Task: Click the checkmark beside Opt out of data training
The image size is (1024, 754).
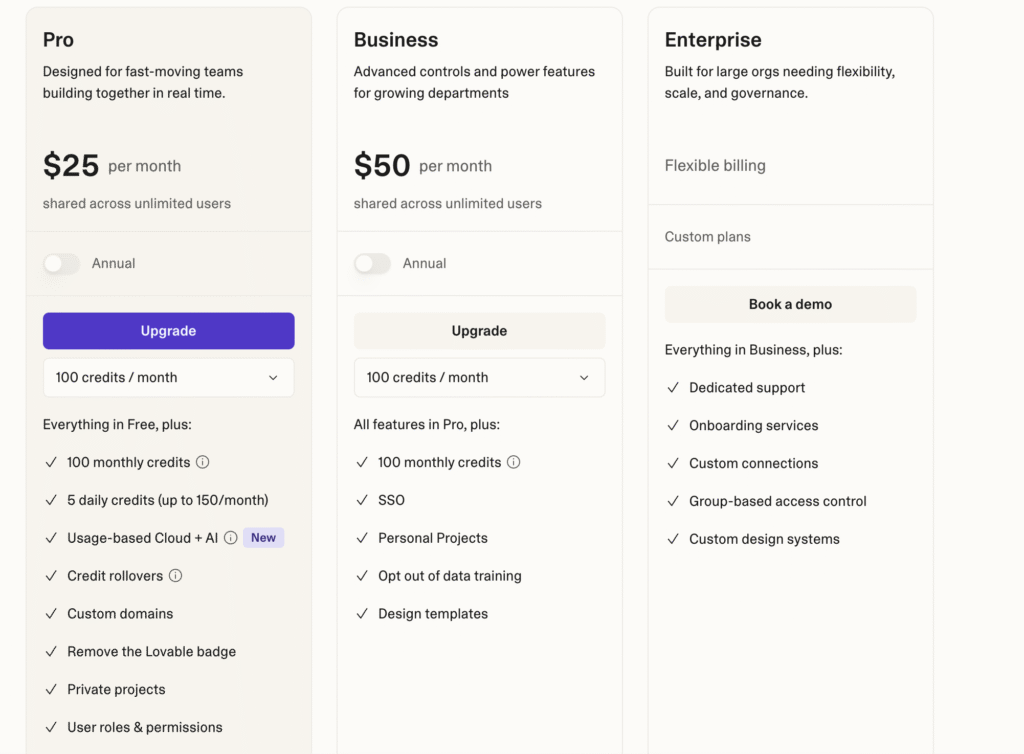Action: [x=362, y=576]
